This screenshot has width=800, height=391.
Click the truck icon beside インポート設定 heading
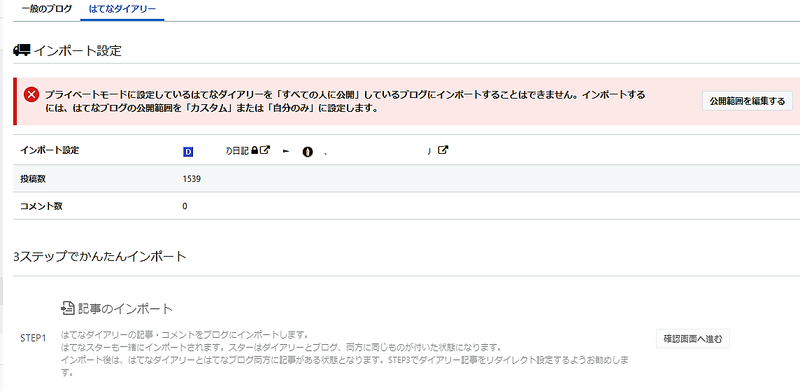21,50
